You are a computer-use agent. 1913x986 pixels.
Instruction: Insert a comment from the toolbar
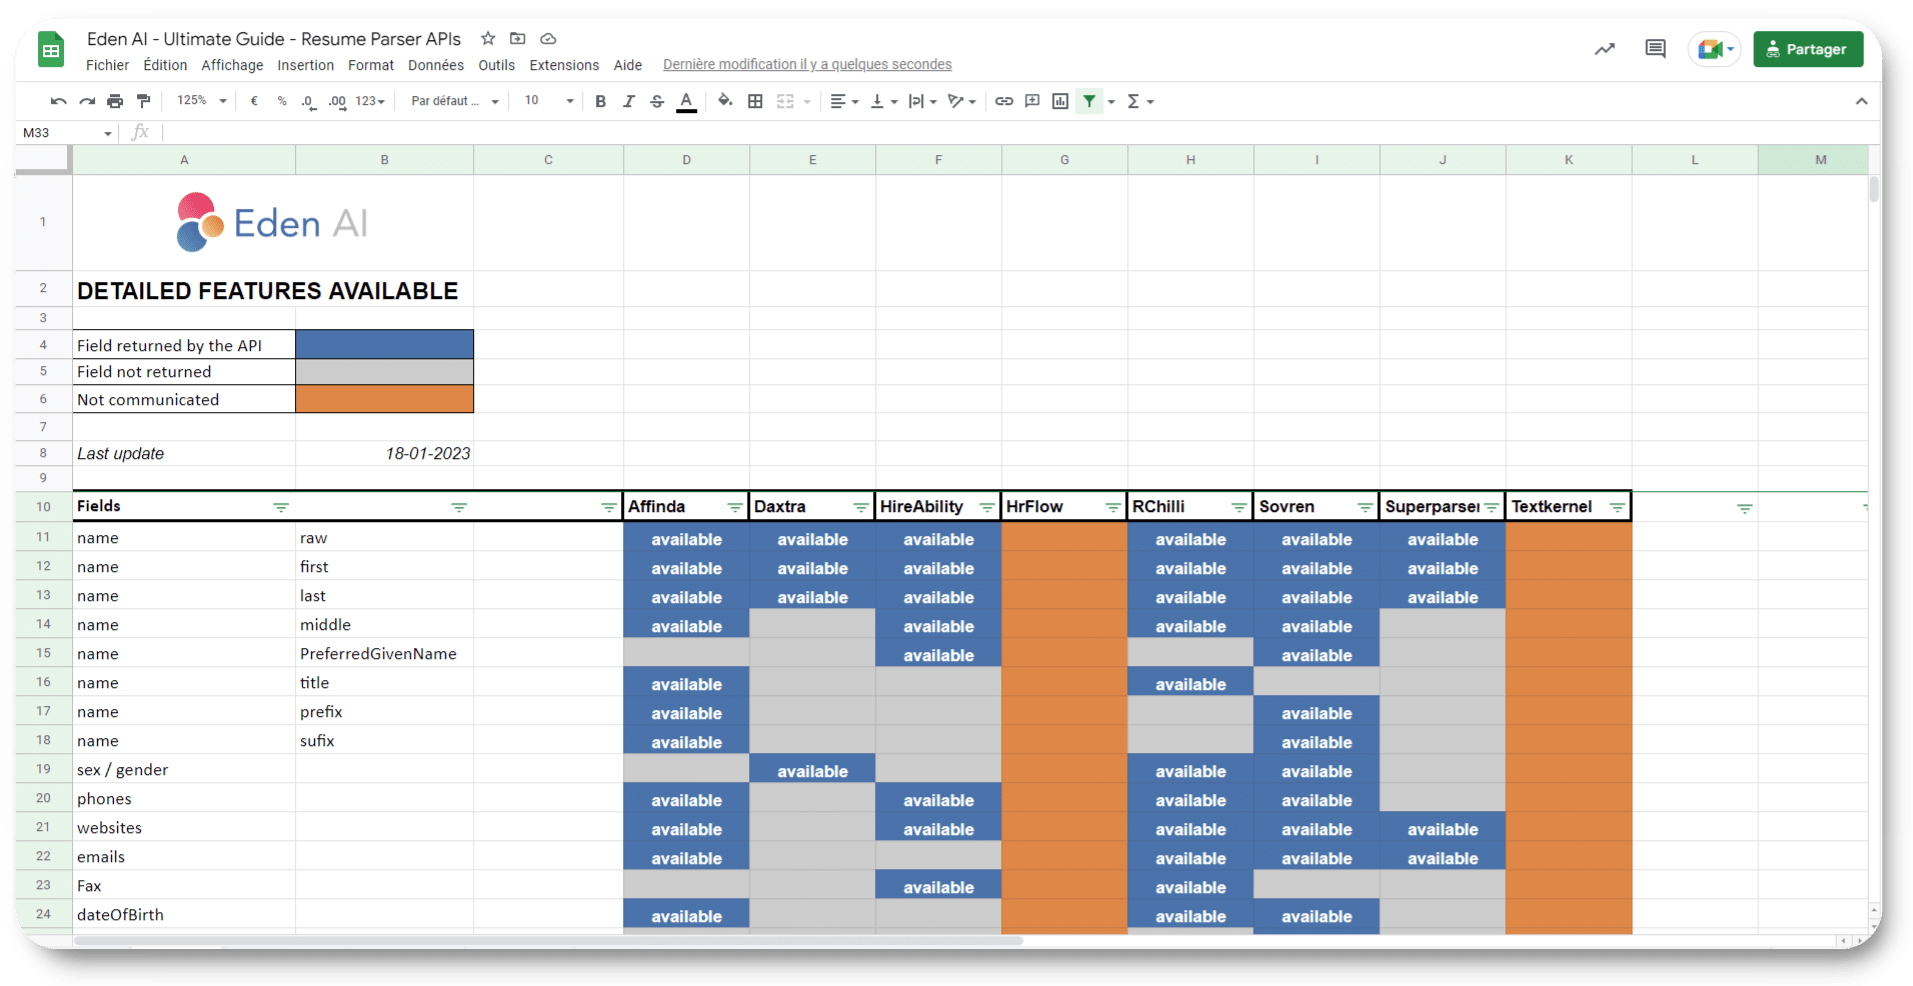click(x=1032, y=101)
